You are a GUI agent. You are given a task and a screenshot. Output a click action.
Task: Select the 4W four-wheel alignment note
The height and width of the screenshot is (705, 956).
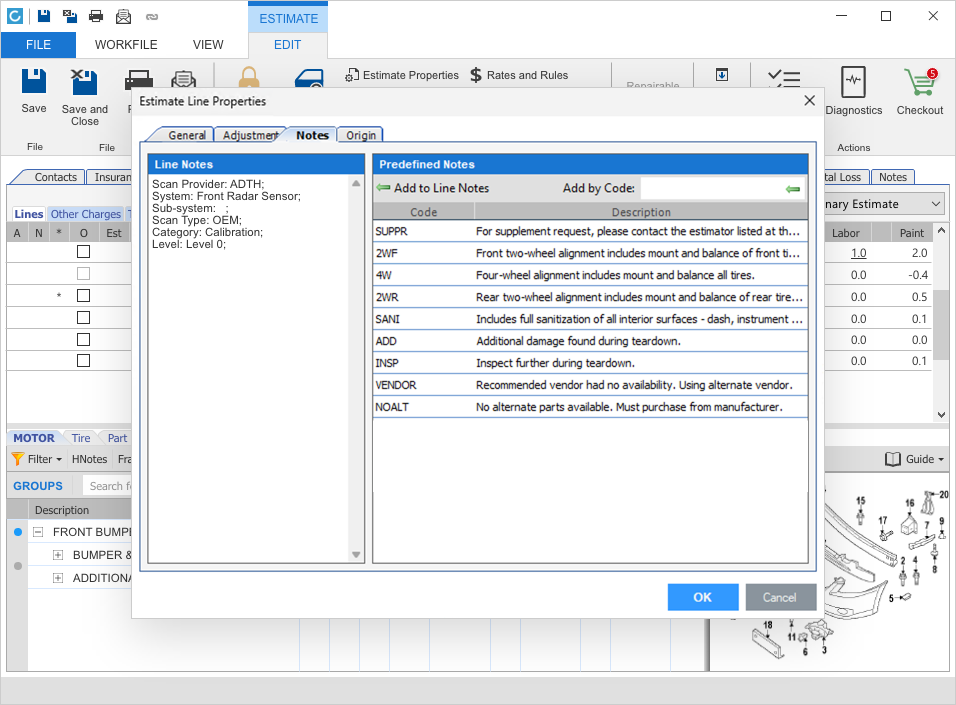tap(590, 275)
